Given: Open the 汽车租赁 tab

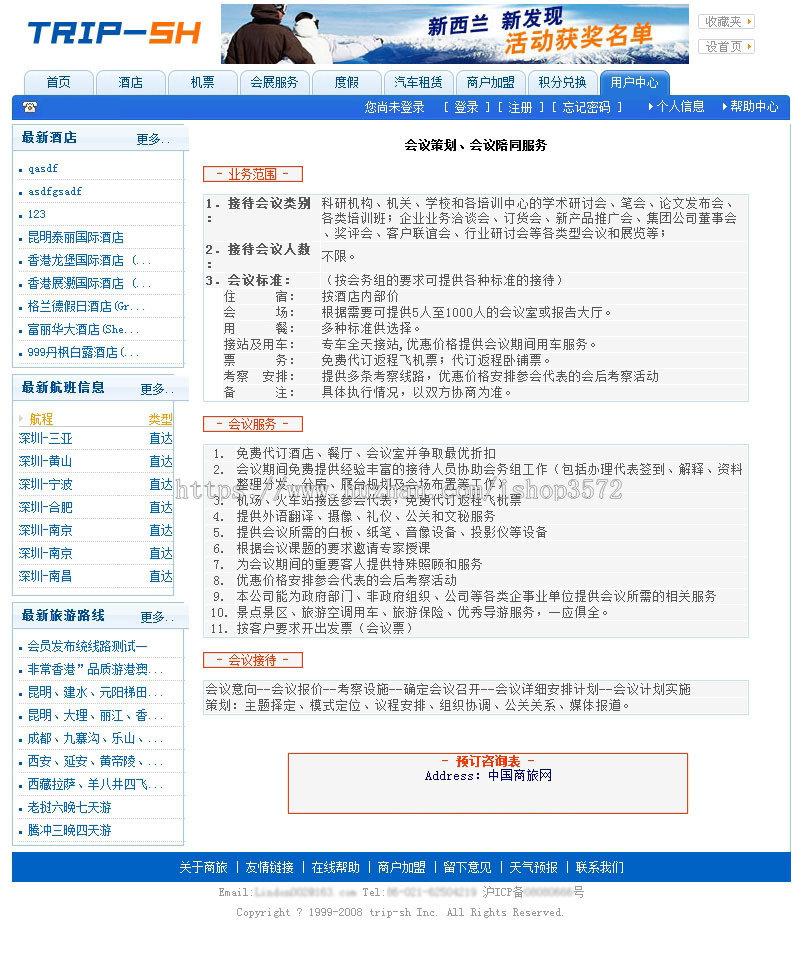Looking at the screenshot, I should click(418, 83).
